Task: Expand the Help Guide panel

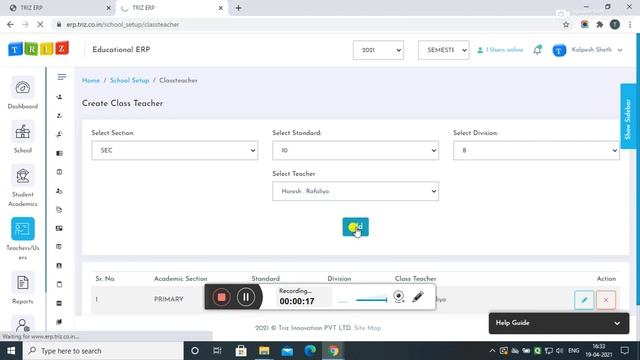Action: point(559,323)
